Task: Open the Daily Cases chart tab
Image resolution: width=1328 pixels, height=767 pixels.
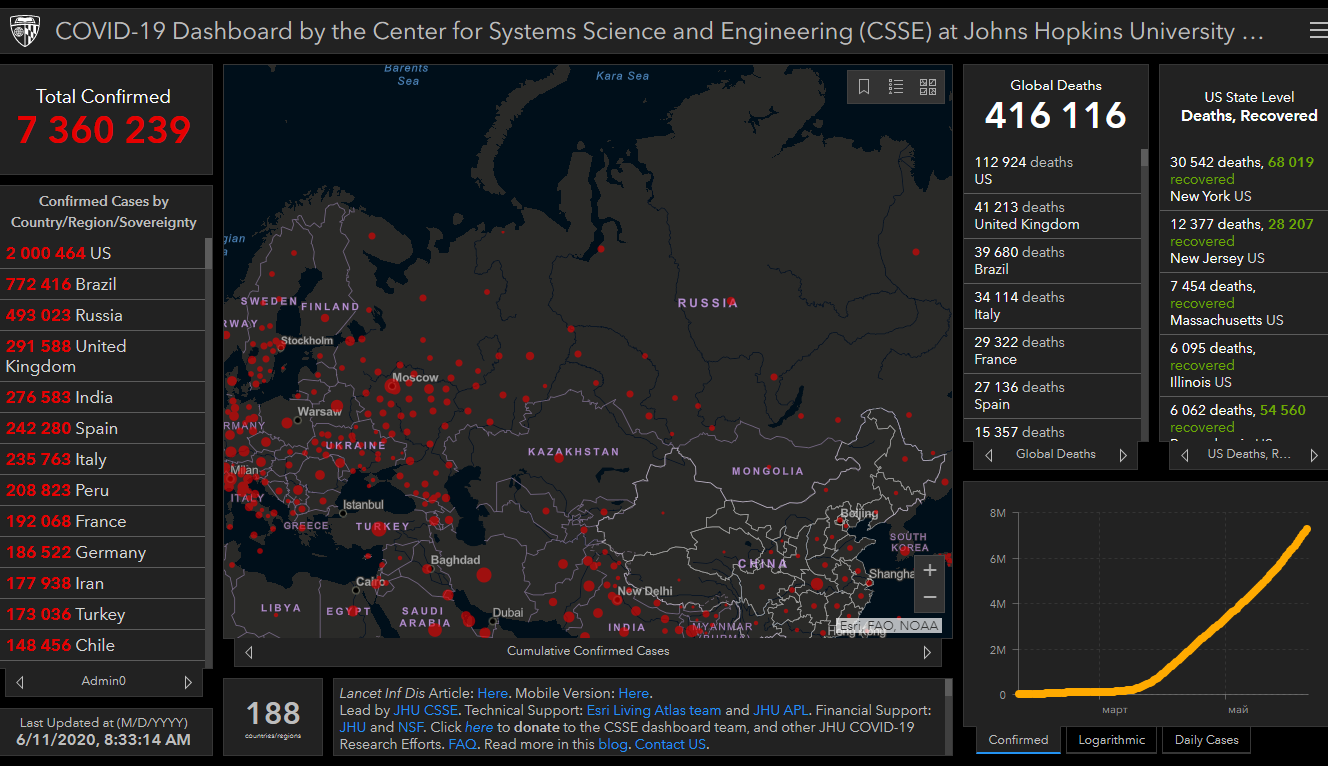Action: (1206, 740)
